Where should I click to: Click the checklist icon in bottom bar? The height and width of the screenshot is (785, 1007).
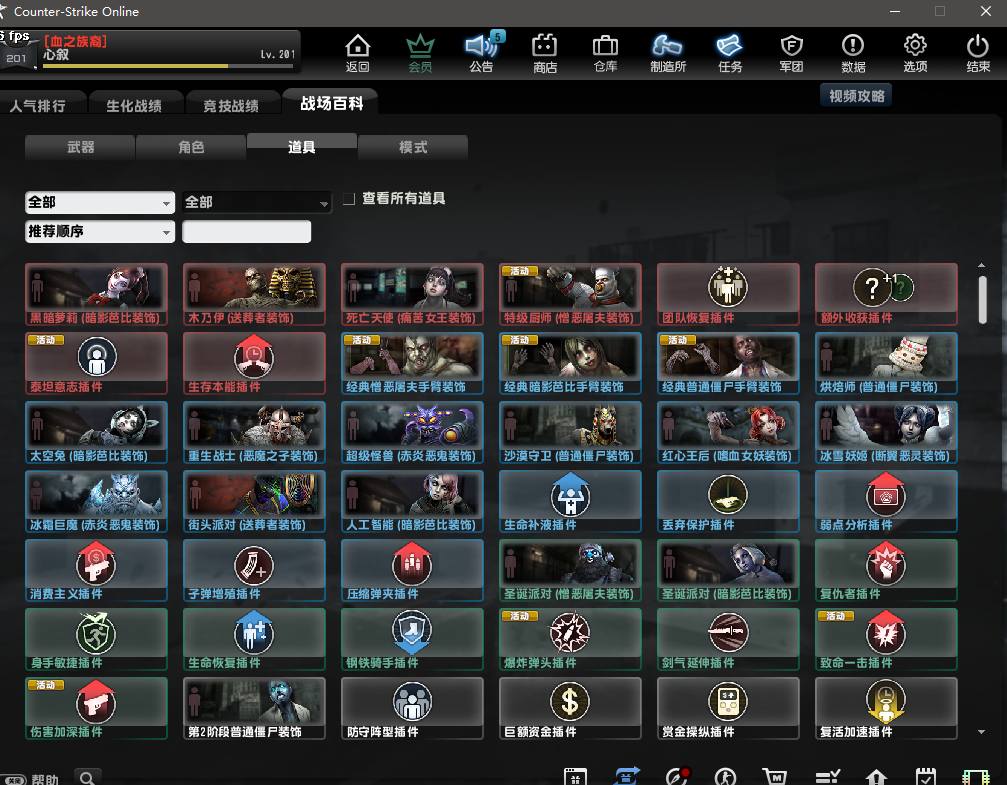click(827, 777)
